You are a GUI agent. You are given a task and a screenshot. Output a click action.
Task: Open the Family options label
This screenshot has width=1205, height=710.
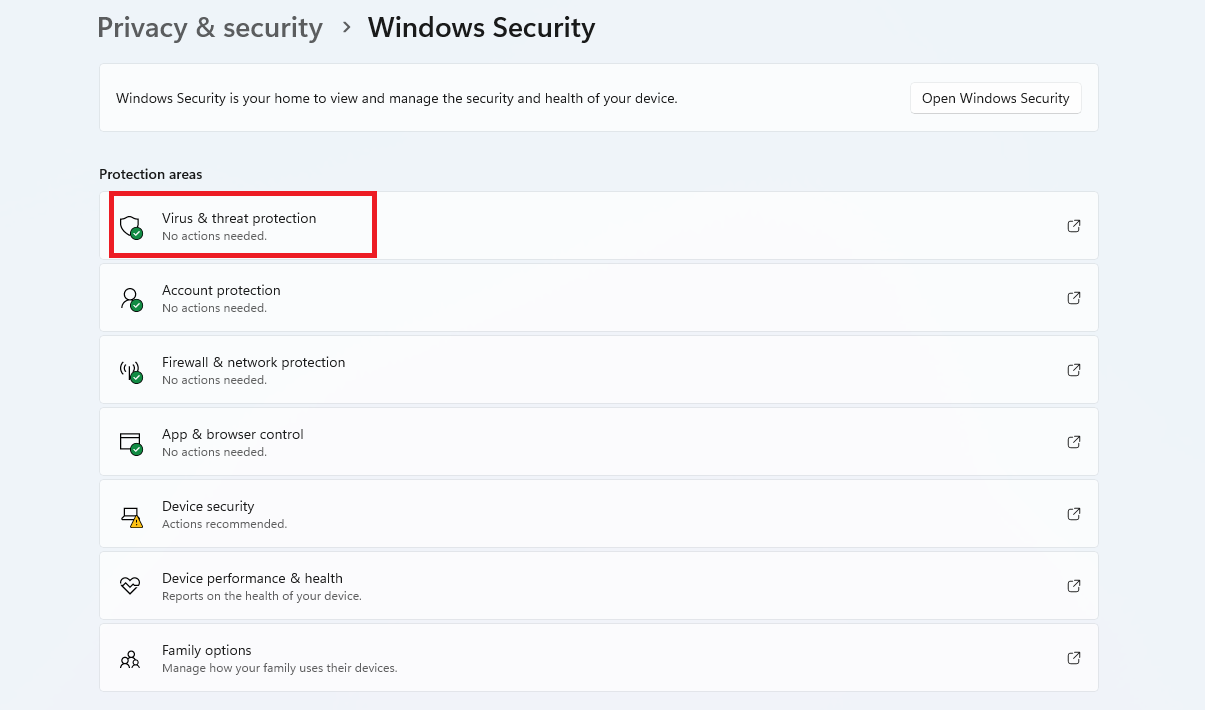207,650
